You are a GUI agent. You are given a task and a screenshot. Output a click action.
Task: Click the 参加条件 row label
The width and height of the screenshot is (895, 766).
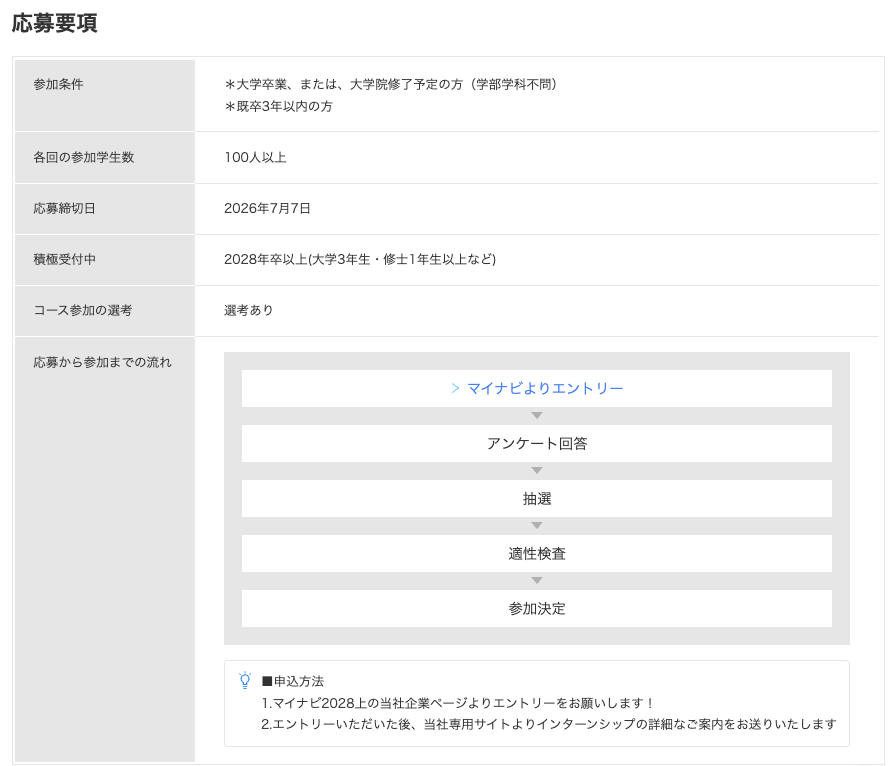pos(58,84)
